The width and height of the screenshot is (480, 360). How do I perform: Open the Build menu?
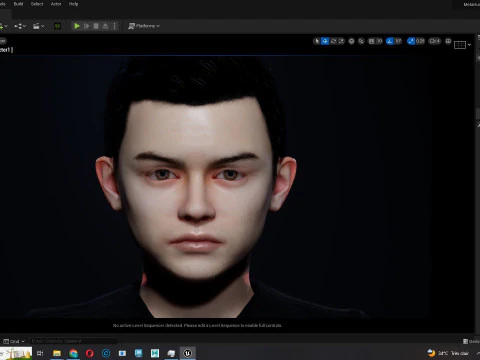click(x=18, y=4)
